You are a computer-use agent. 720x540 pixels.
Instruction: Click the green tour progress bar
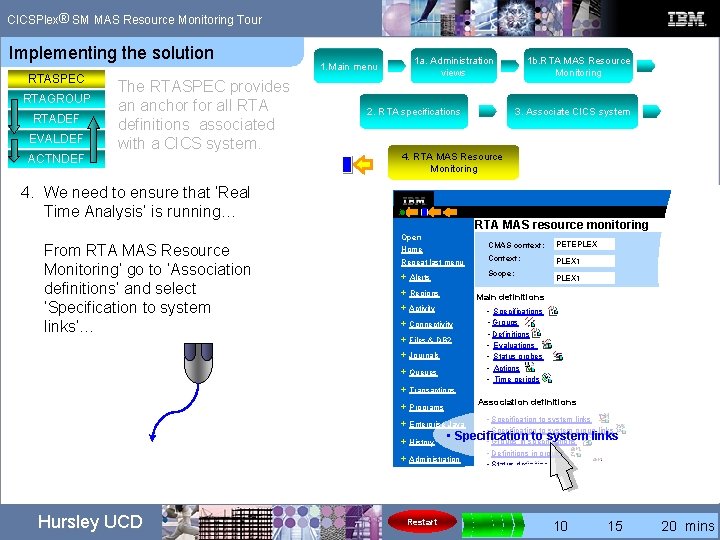coord(492,525)
